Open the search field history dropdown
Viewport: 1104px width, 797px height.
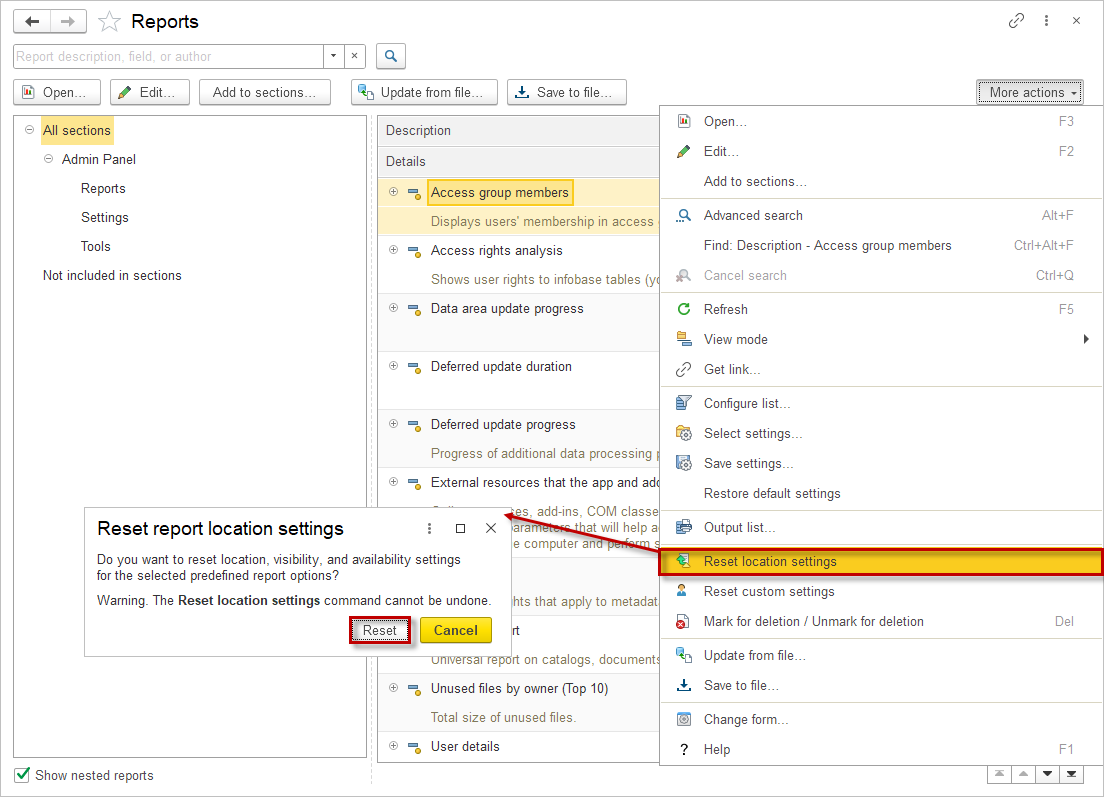pyautogui.click(x=333, y=56)
